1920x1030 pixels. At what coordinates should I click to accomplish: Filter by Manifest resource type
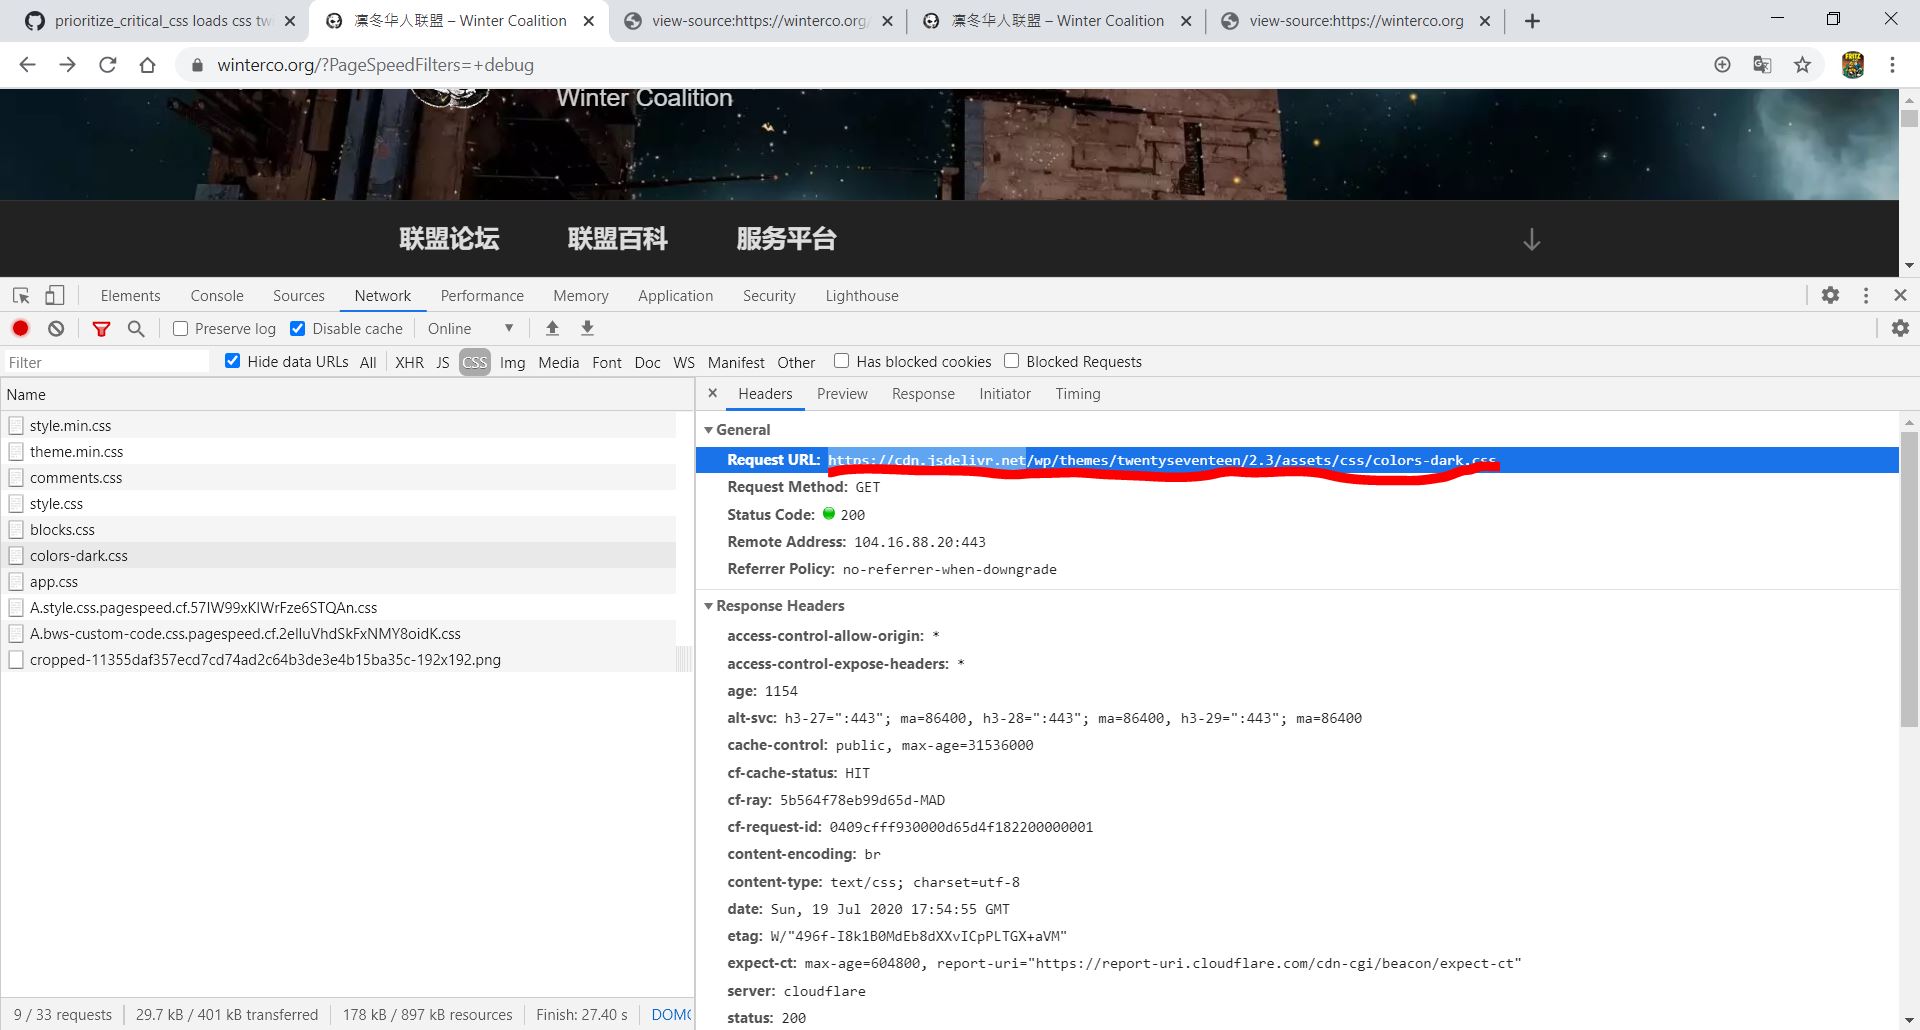pyautogui.click(x=736, y=362)
